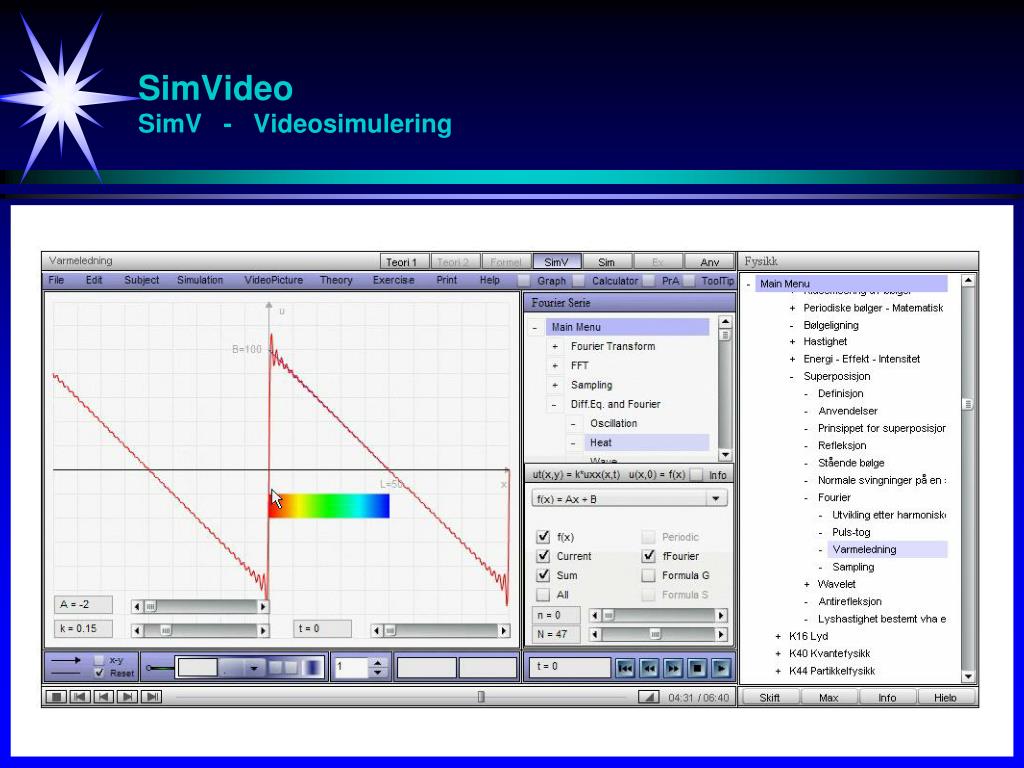Toggle the fFourier checkbox
Viewport: 1024px width, 768px height.
648,556
